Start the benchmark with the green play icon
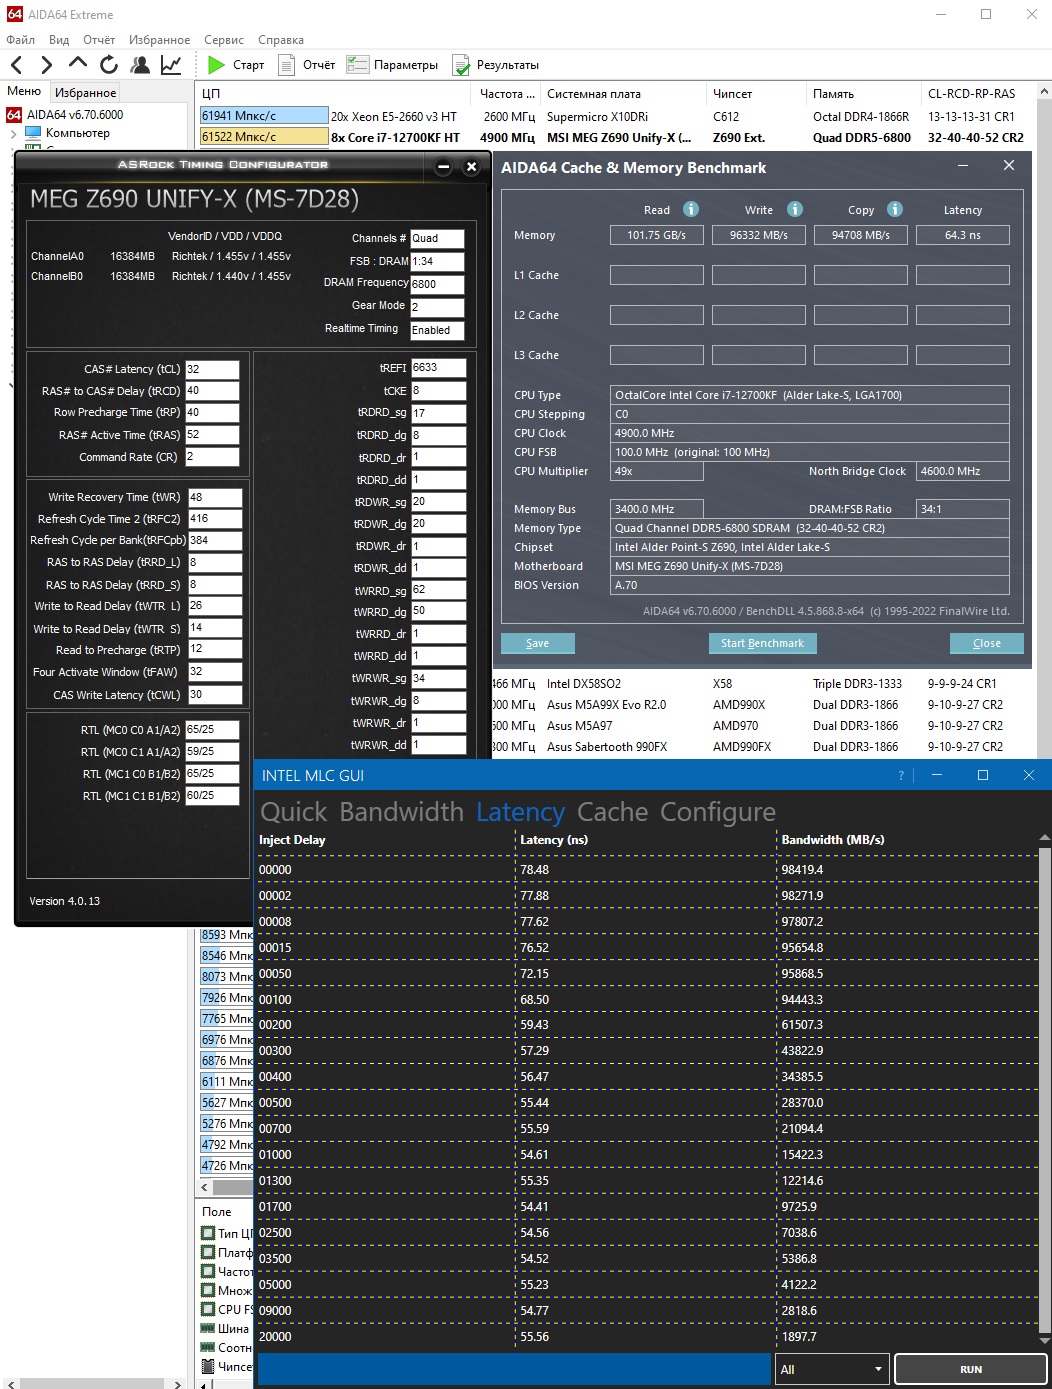Image resolution: width=1052 pixels, height=1389 pixels. point(216,65)
